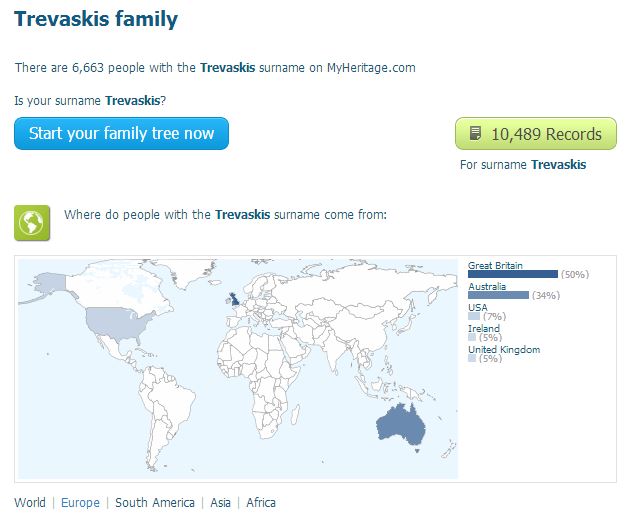Click the green globe icon
This screenshot has height=513, width=628.
pyautogui.click(x=32, y=223)
